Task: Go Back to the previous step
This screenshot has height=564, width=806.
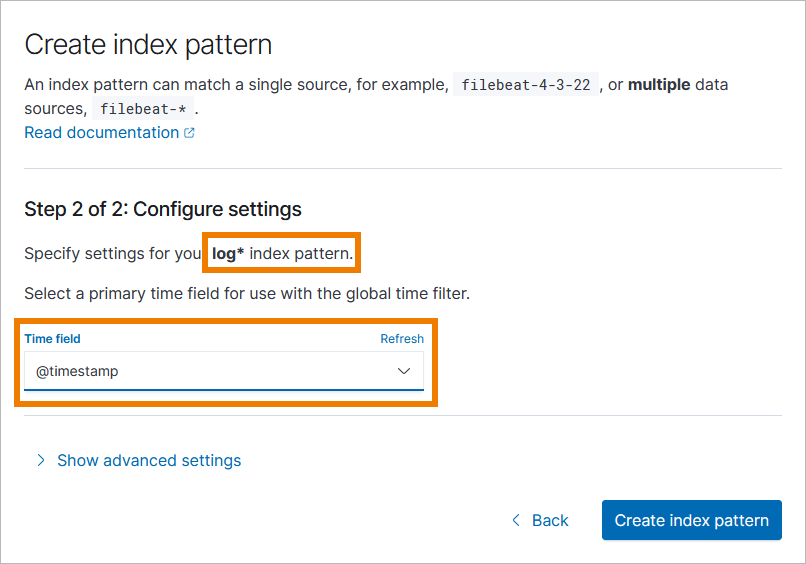Action: click(549, 520)
